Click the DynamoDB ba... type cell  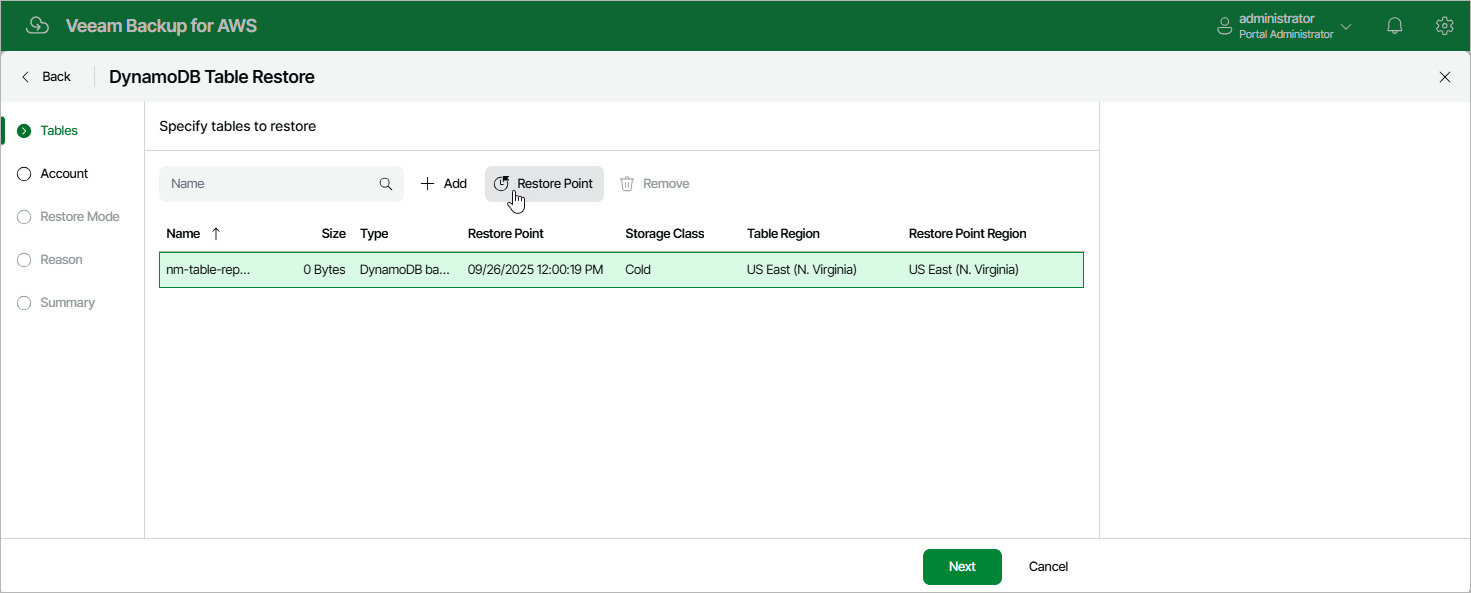coord(405,270)
